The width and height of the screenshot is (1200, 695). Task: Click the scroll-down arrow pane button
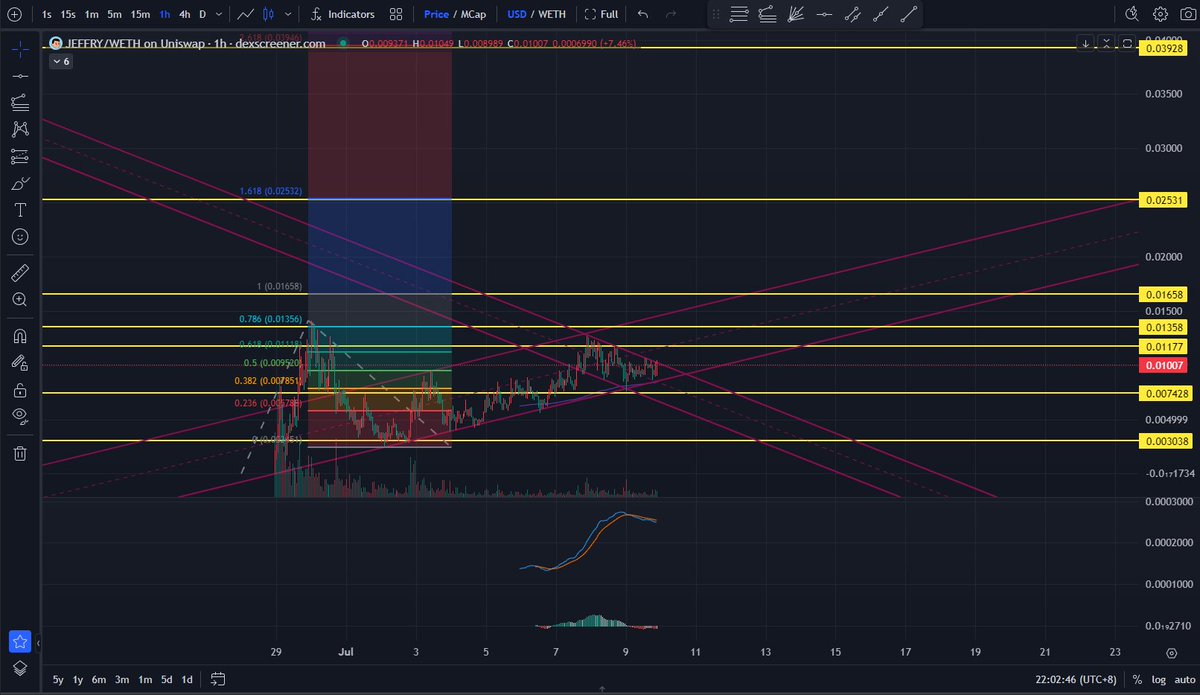coord(1087,44)
